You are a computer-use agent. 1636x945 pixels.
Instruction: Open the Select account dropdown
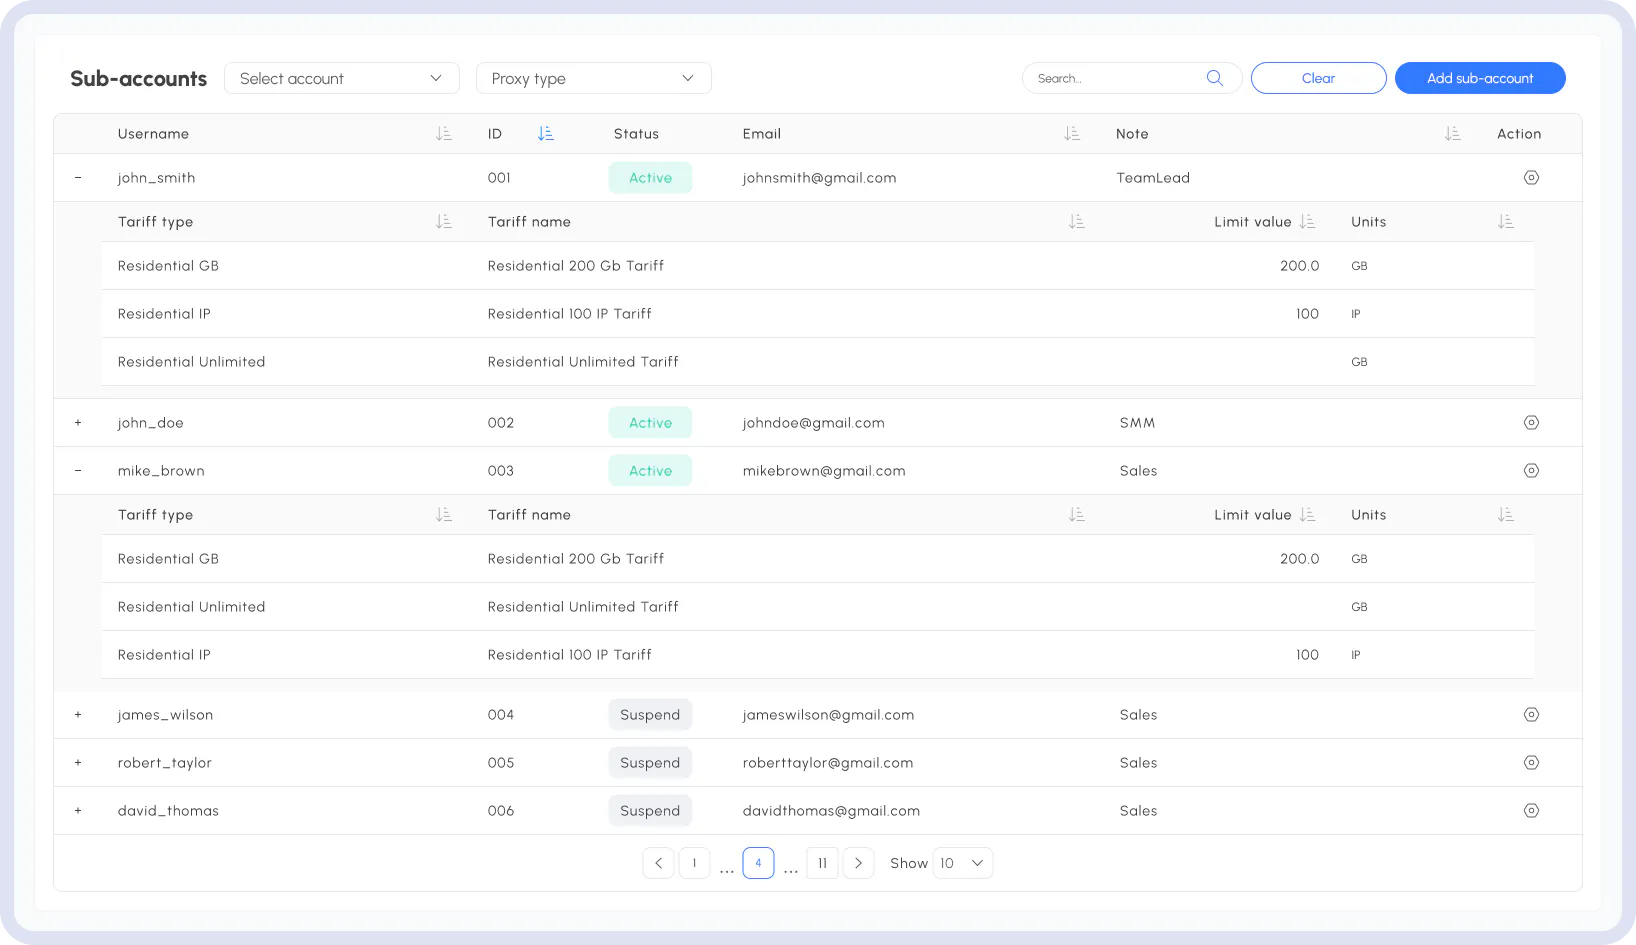(342, 78)
